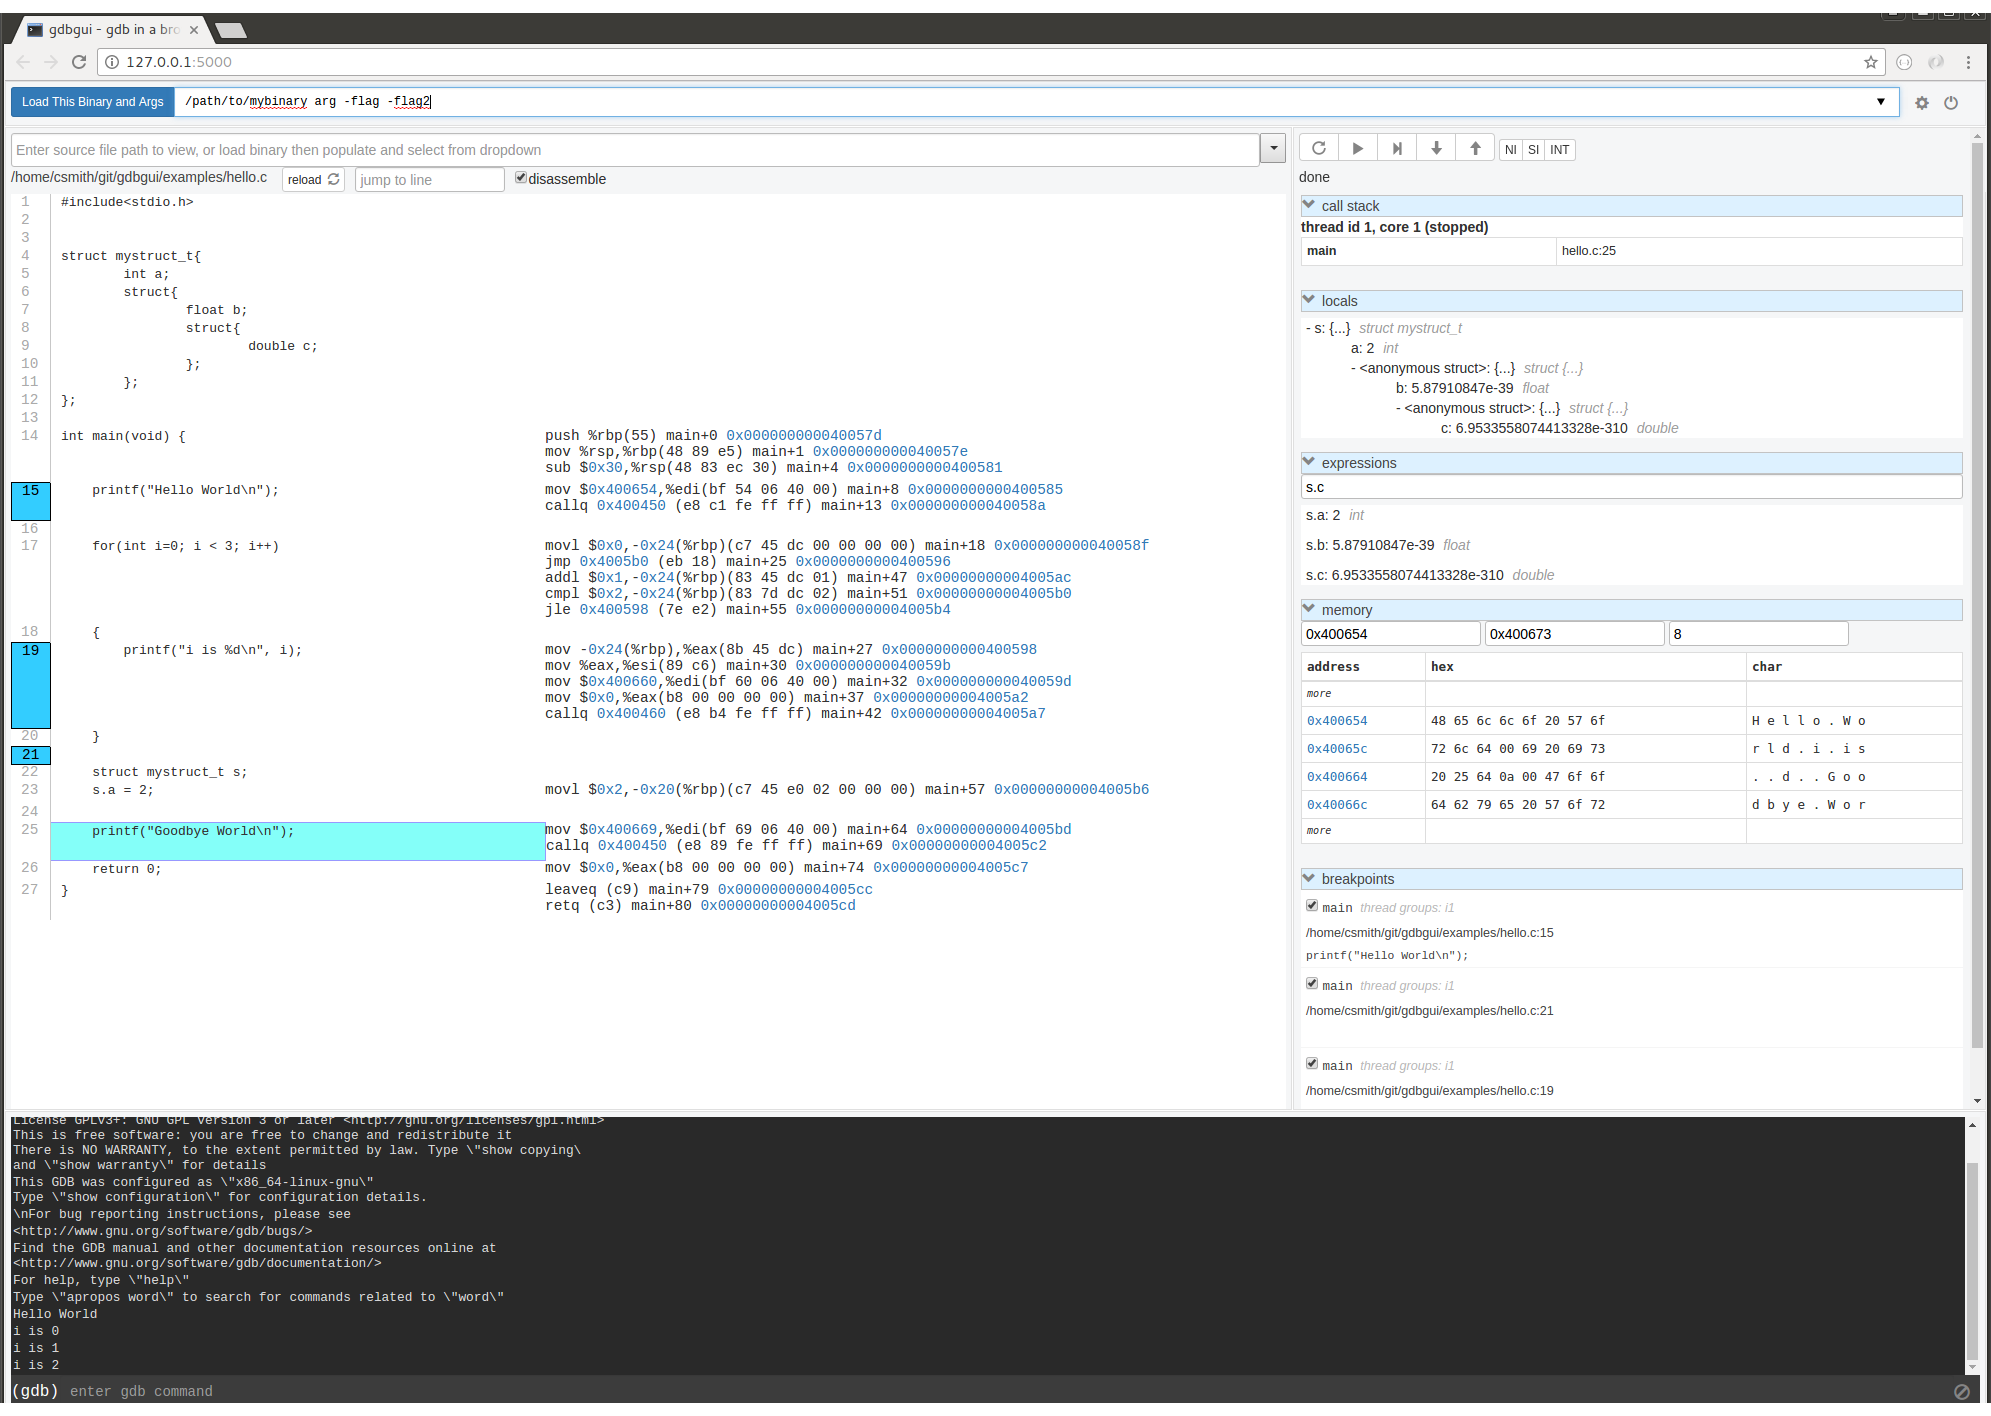Restart the program with the circular arrow icon
Image resolution: width=1991 pixels, height=1416 pixels.
click(1318, 147)
